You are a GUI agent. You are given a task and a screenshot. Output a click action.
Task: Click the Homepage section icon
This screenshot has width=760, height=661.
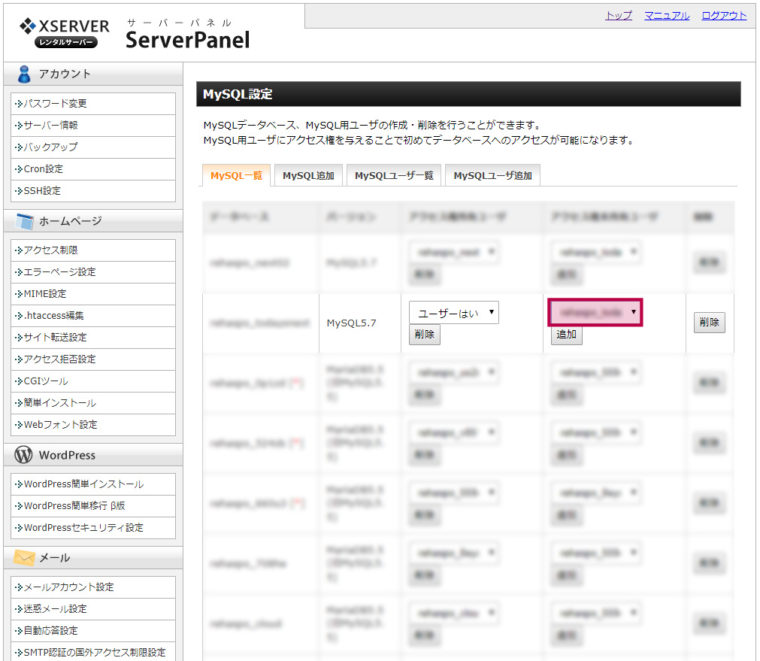click(25, 221)
